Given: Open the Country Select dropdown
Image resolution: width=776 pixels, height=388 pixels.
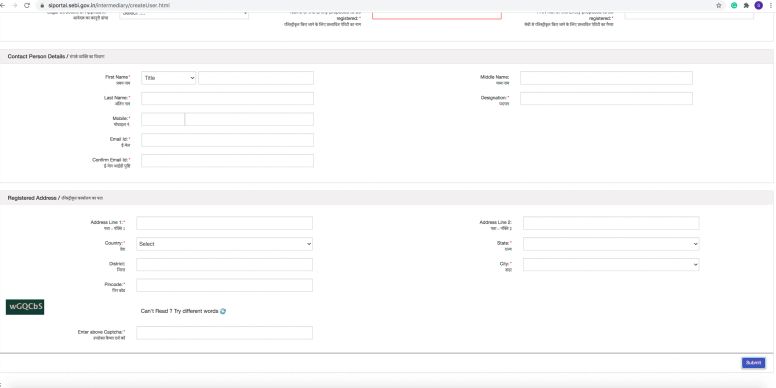Looking at the screenshot, I should coord(224,244).
